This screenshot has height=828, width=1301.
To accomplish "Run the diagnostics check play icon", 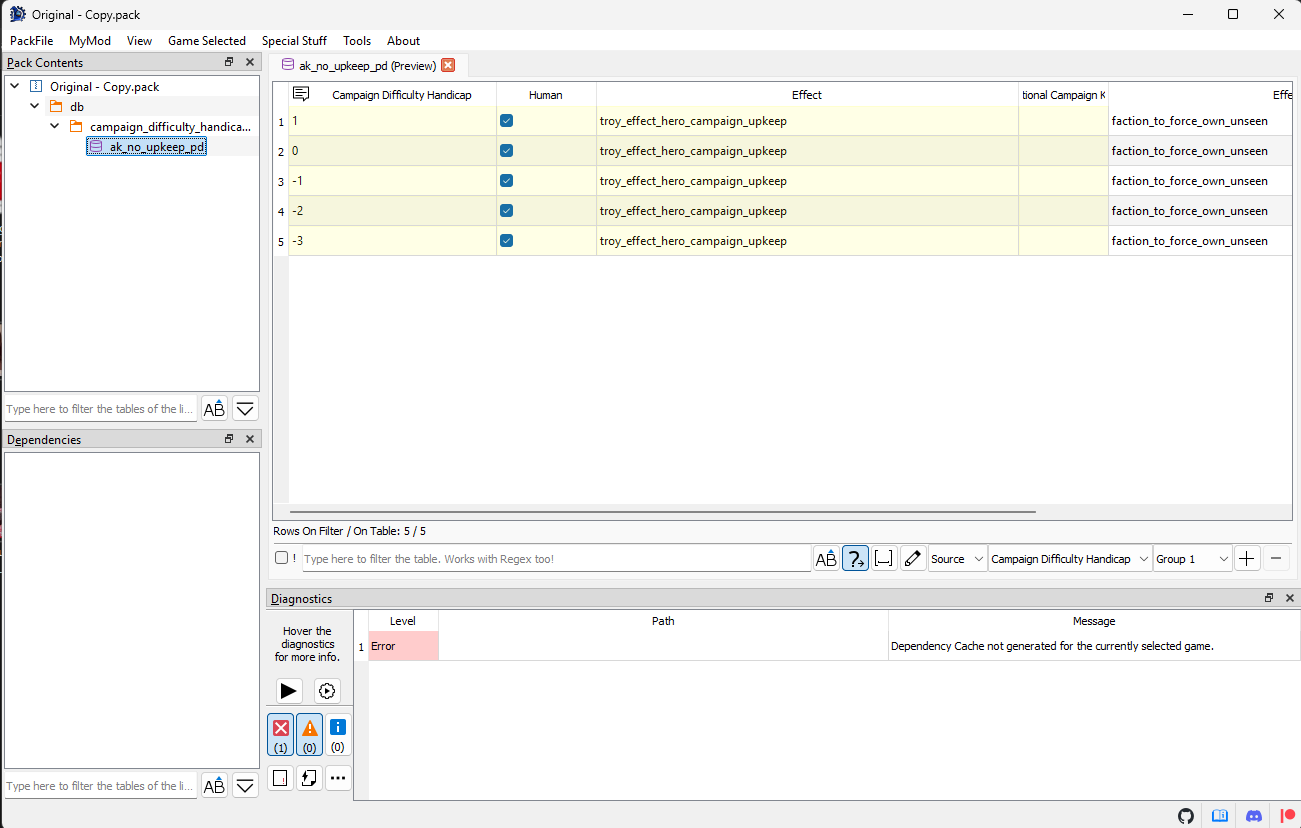I will coord(289,691).
